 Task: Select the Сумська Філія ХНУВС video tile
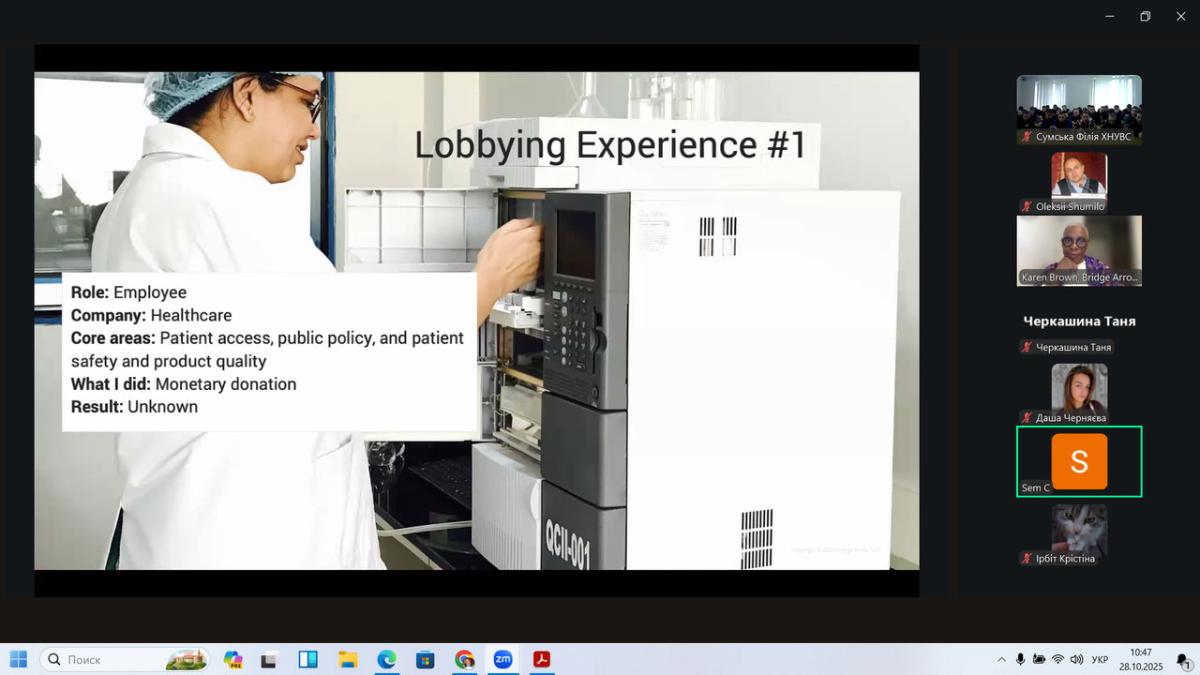click(x=1079, y=110)
